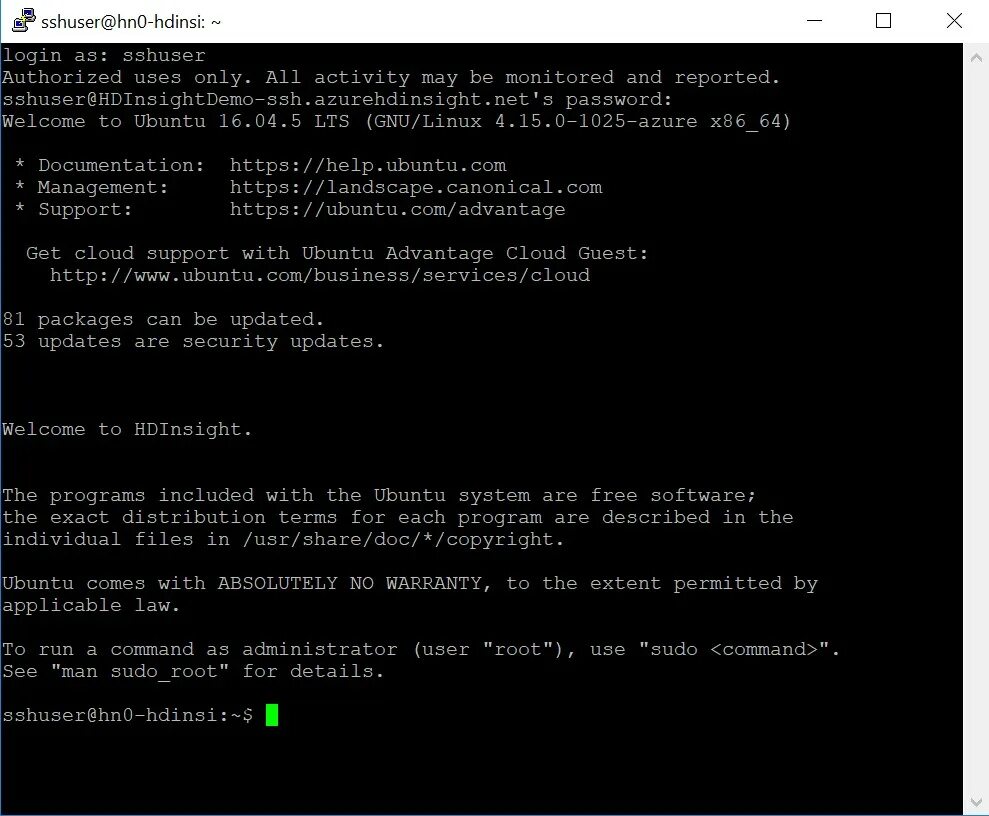The image size is (989, 816).
Task: Click the scrollbar down arrow
Action: [976, 803]
